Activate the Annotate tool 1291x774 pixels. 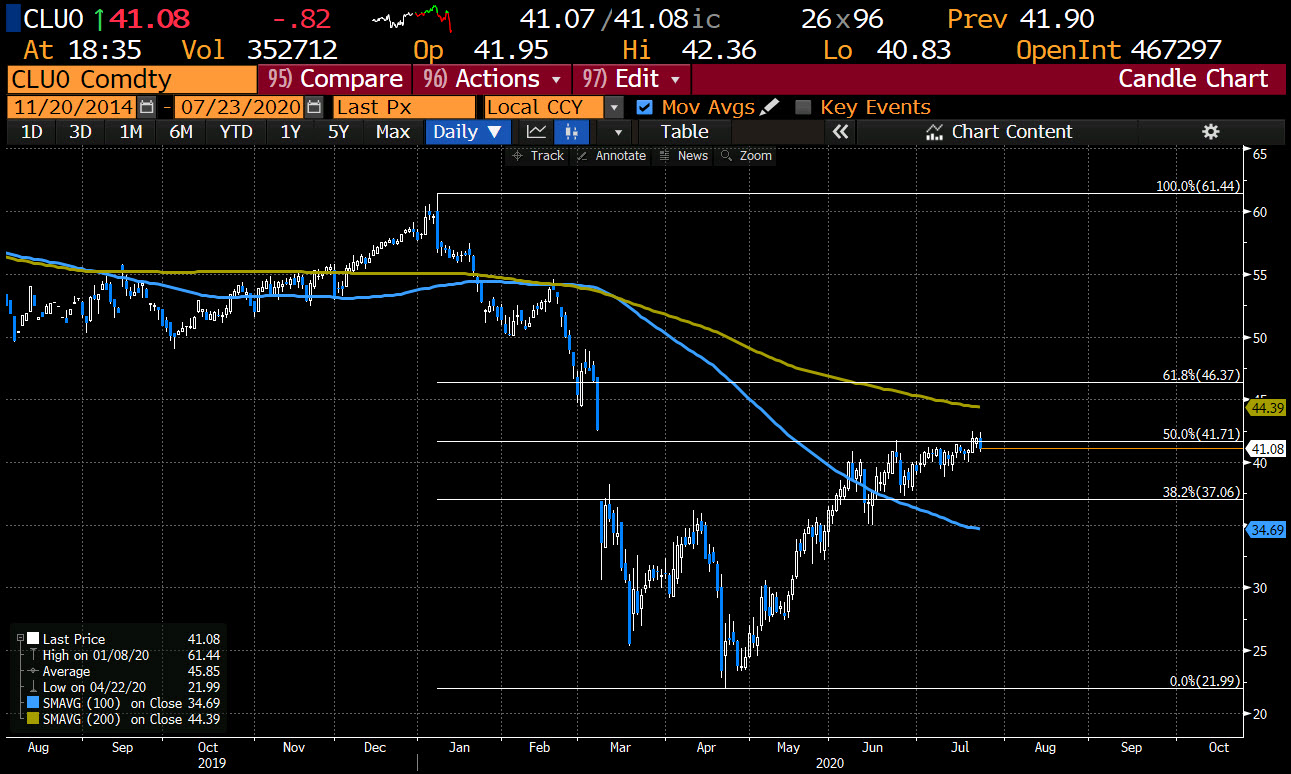[612, 156]
